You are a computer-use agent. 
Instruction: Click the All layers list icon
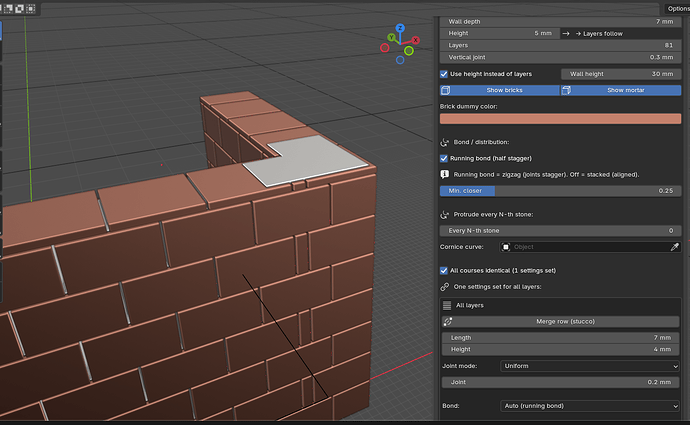pyautogui.click(x=447, y=305)
